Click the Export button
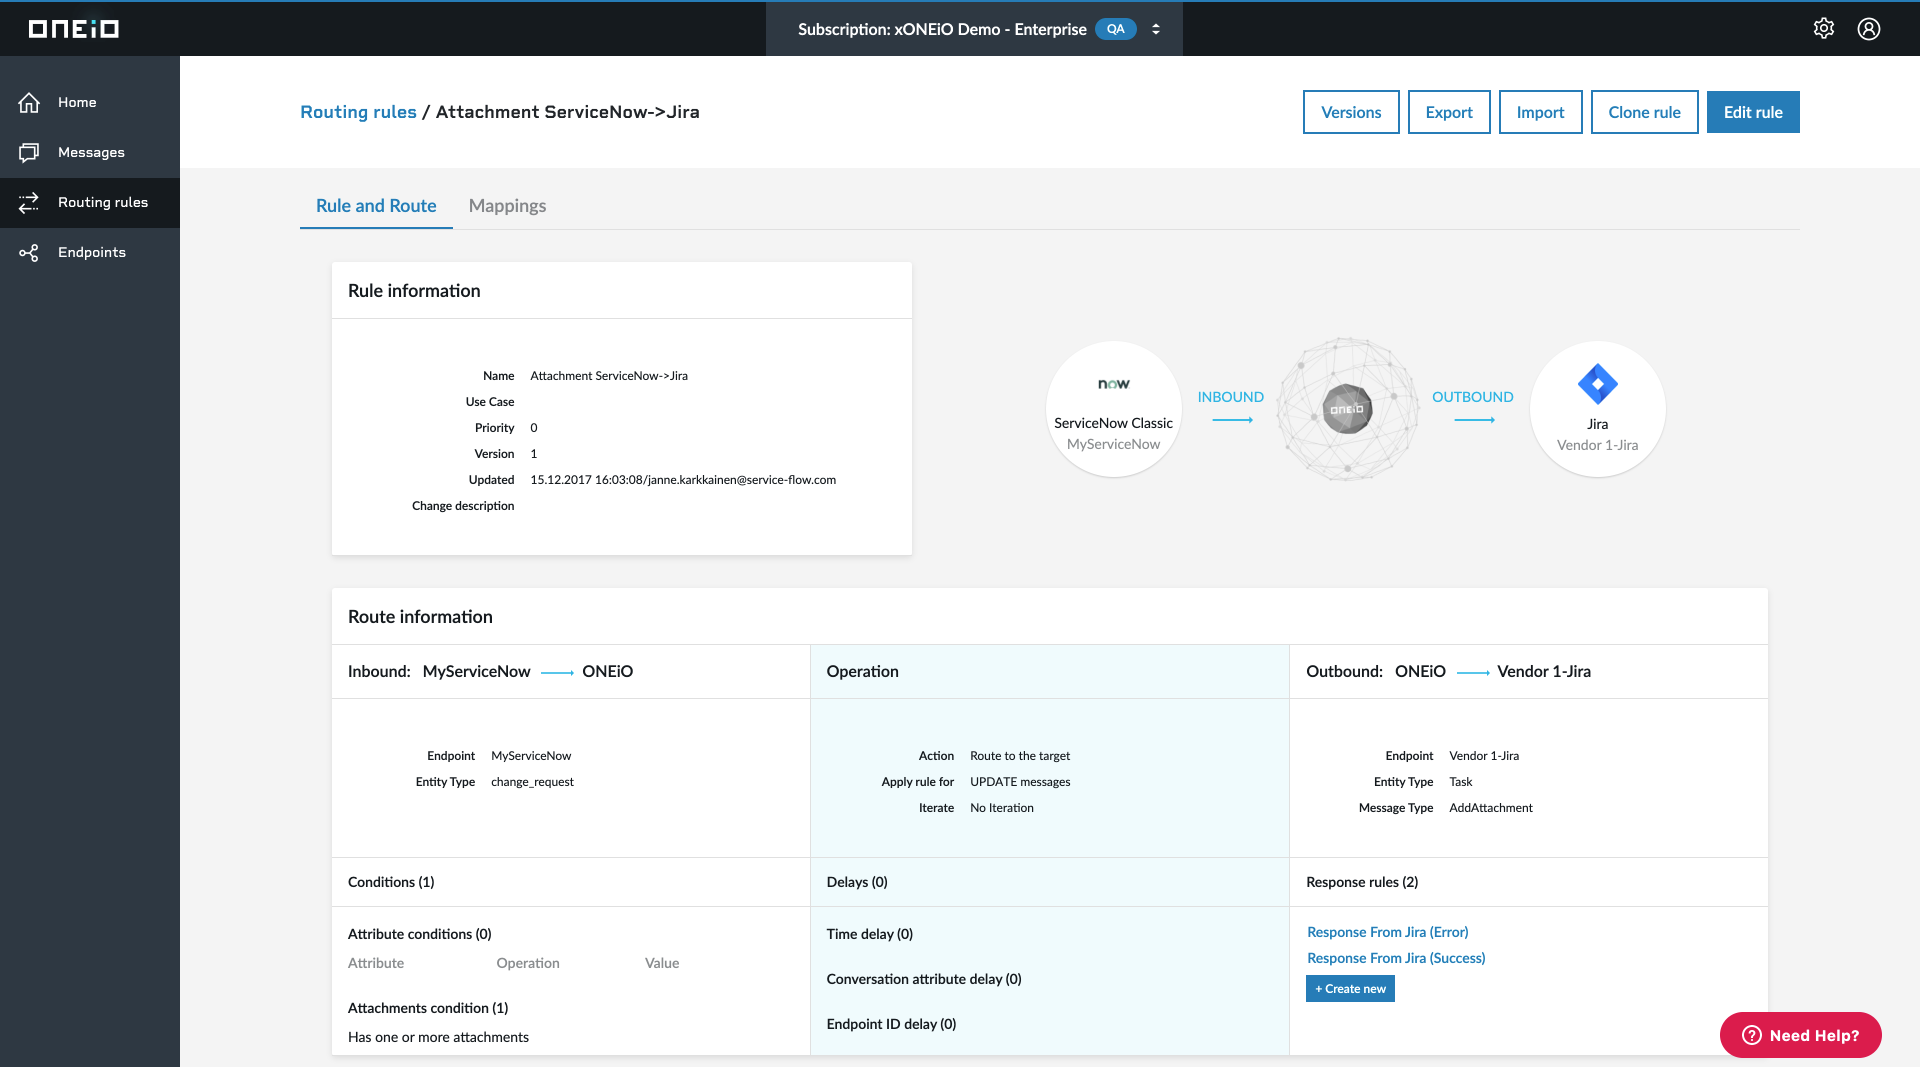This screenshot has width=1920, height=1067. click(x=1449, y=112)
